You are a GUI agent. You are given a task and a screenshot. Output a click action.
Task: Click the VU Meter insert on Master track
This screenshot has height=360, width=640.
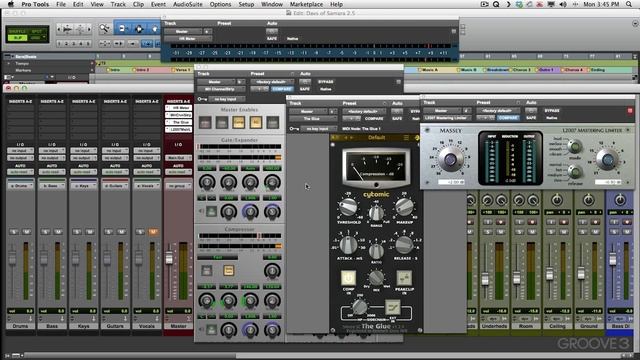click(x=179, y=108)
